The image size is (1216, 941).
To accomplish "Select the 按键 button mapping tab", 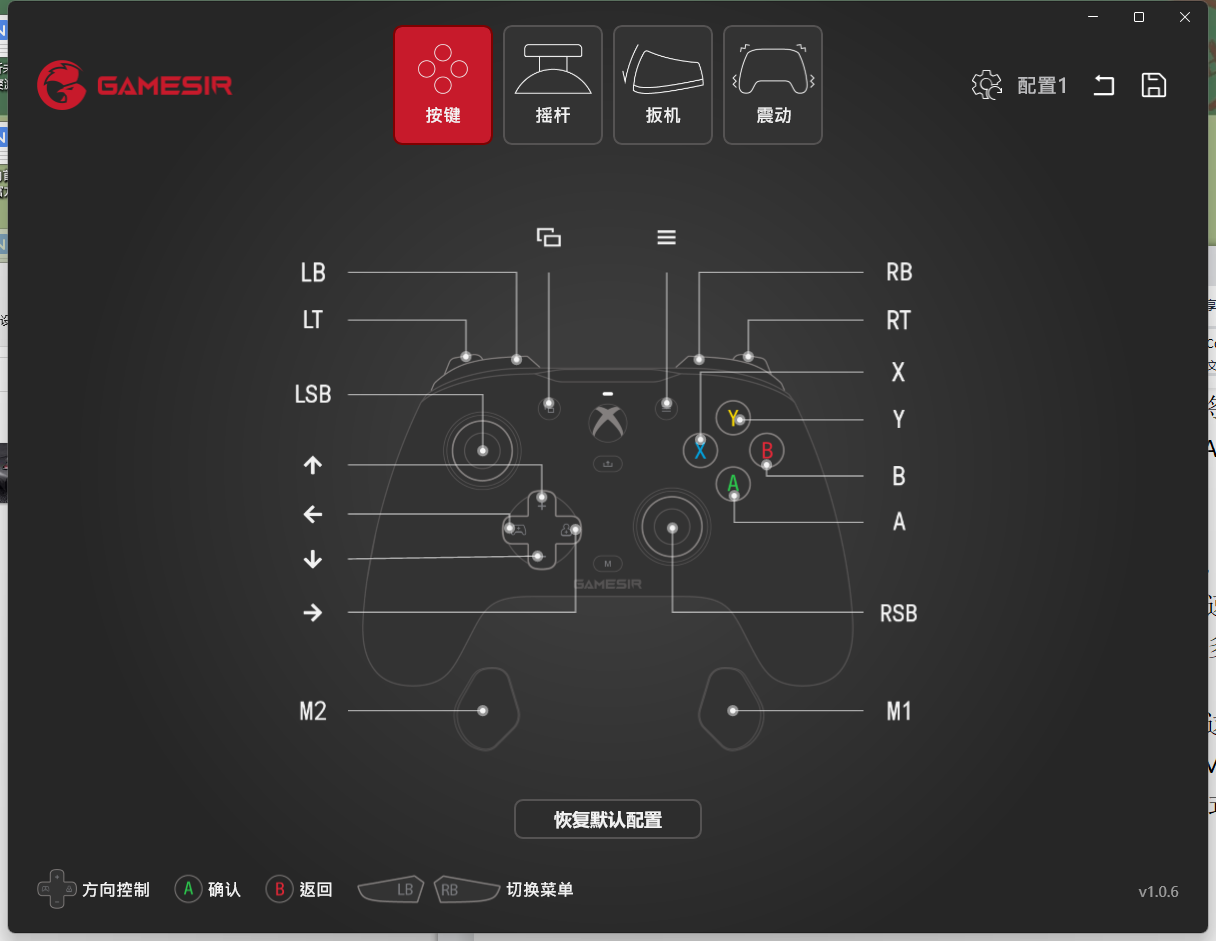I will (443, 85).
